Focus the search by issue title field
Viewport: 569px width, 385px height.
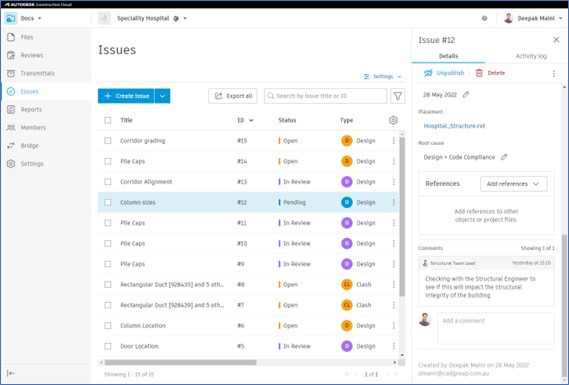[x=325, y=96]
